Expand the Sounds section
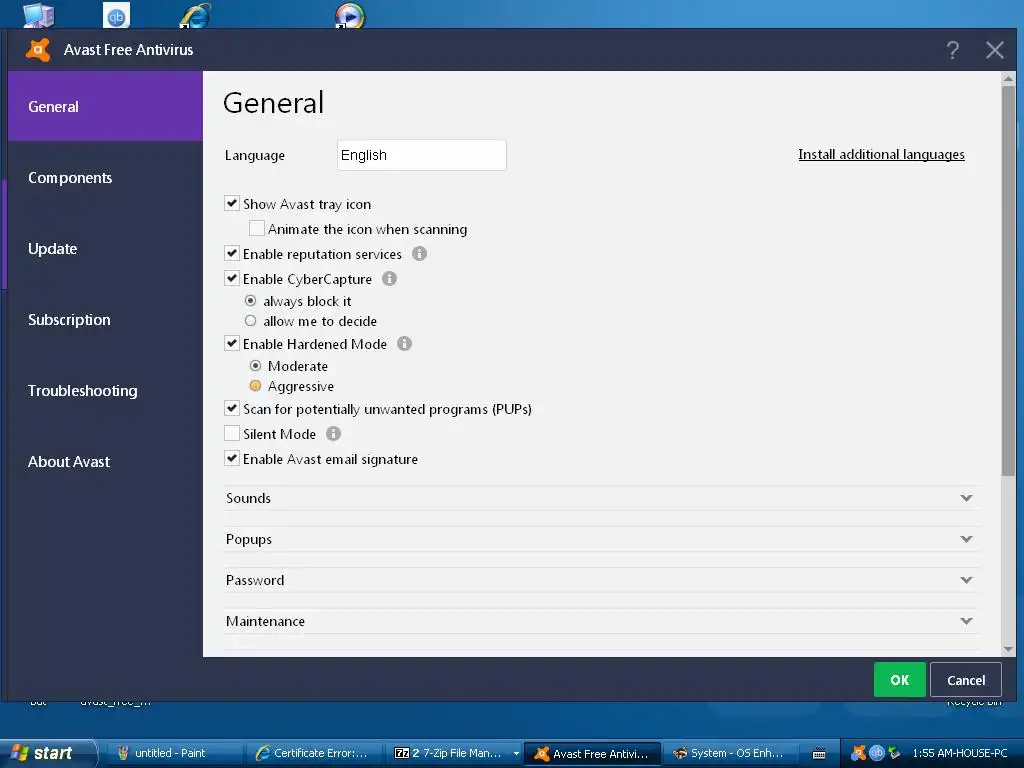Viewport: 1024px width, 768px height. (x=601, y=498)
